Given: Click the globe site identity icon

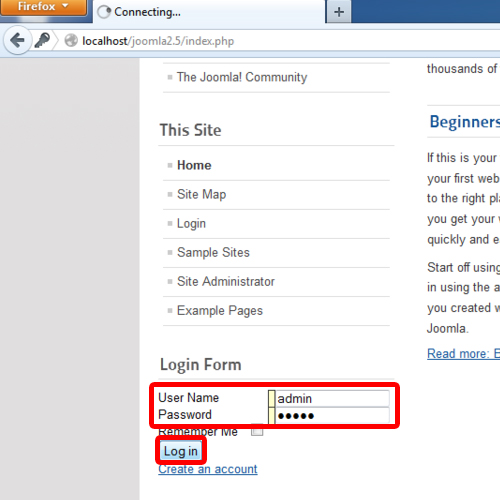Looking at the screenshot, I should click(71, 41).
